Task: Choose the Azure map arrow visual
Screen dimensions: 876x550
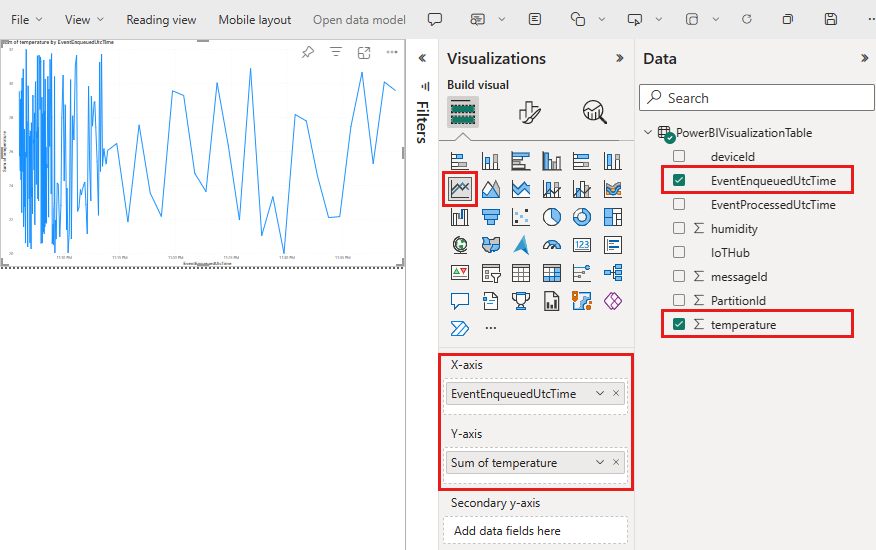Action: click(x=521, y=245)
